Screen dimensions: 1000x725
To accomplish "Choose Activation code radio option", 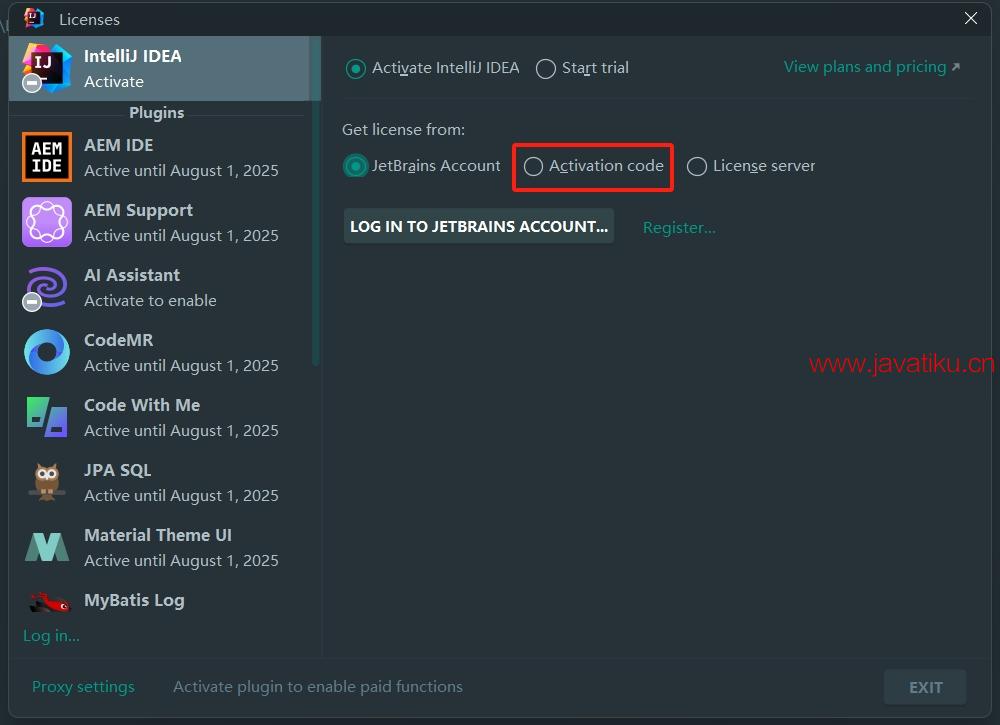I will [593, 166].
